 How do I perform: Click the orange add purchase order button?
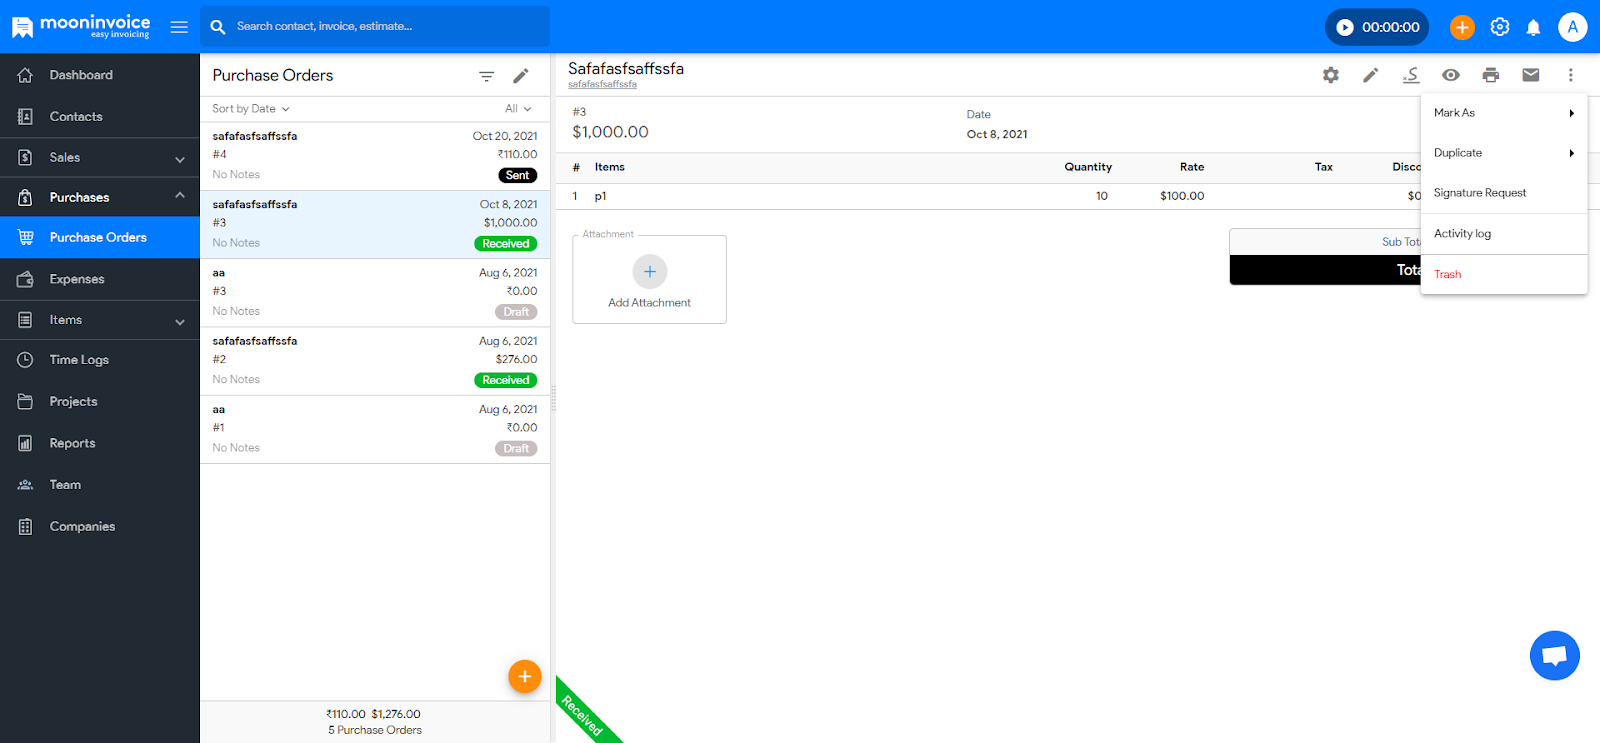tap(525, 677)
